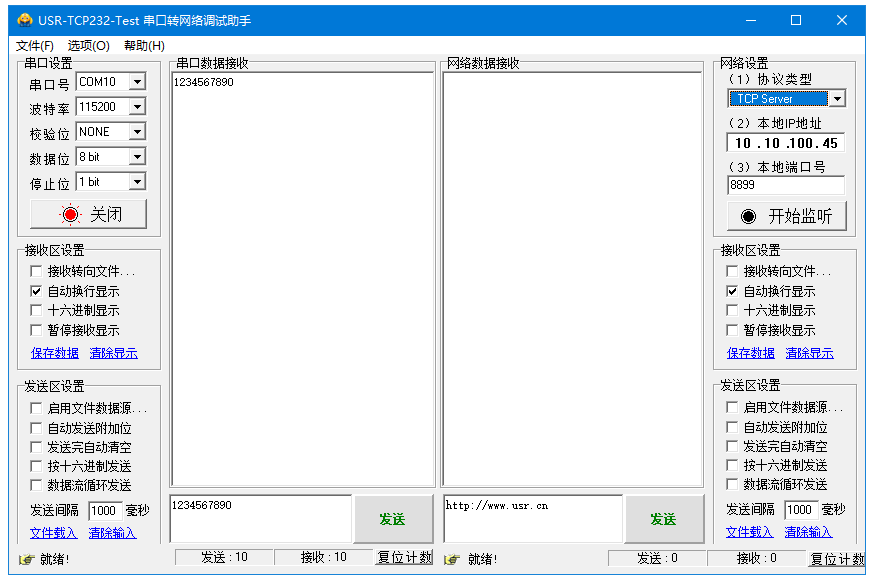Open the 选项(O) menu
The image size is (874, 582).
click(89, 46)
